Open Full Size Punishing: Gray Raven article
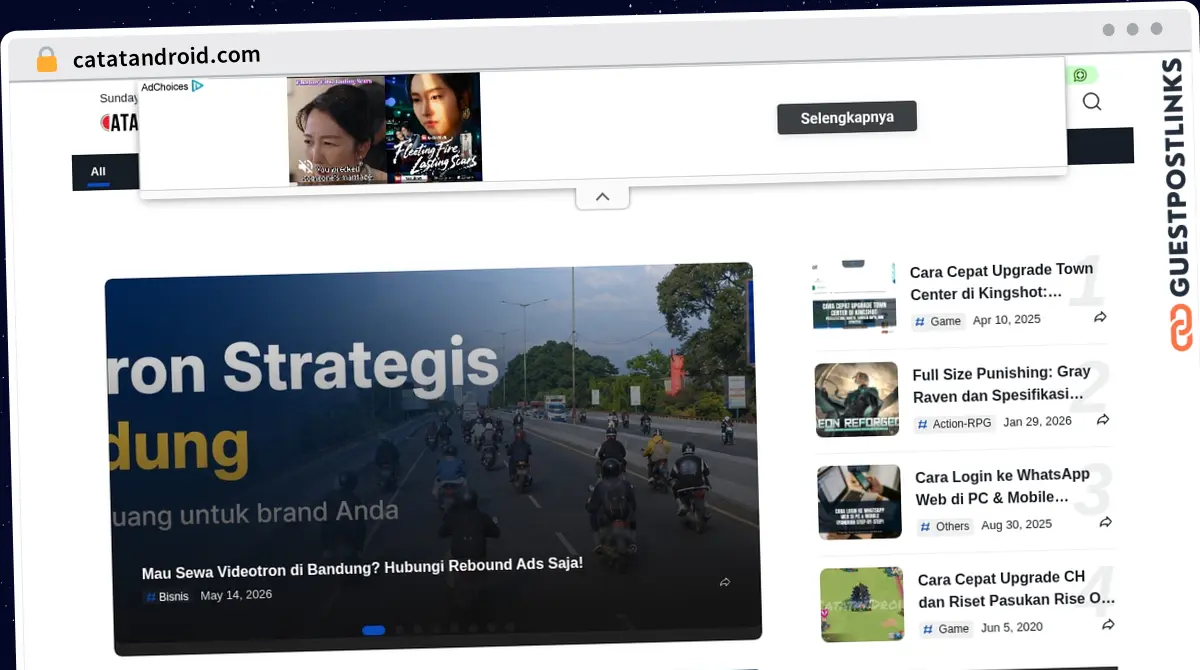This screenshot has width=1200, height=670. coord(1002,384)
